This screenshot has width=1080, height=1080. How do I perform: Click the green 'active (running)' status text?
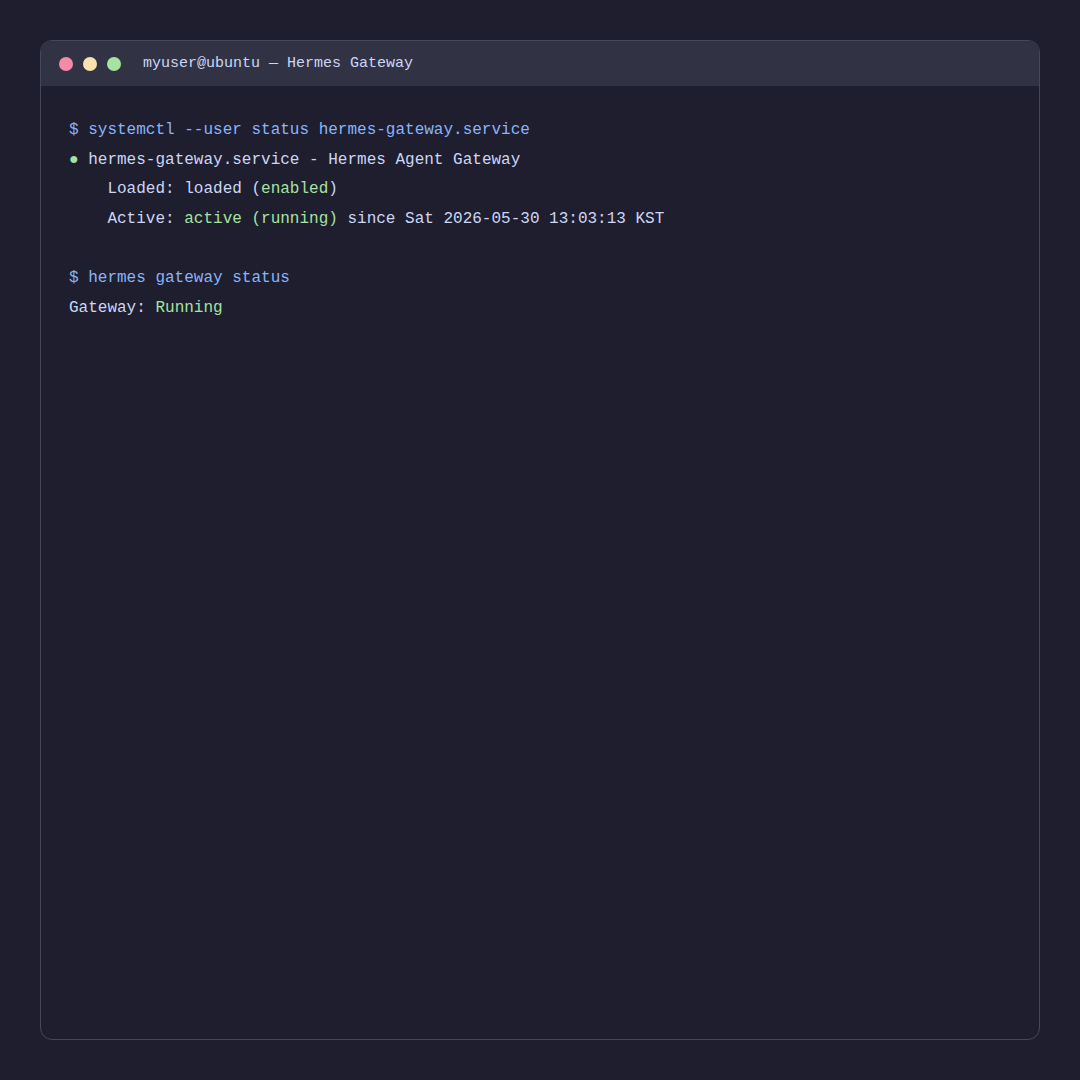pos(261,218)
